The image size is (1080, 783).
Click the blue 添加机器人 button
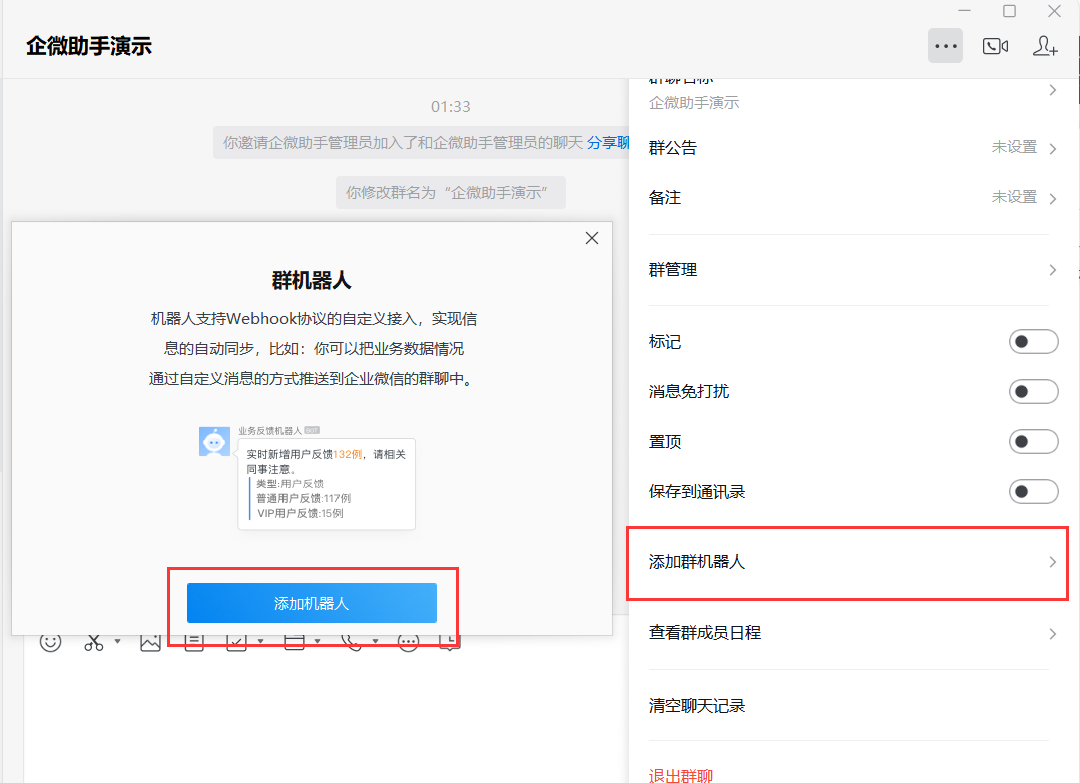pos(311,603)
